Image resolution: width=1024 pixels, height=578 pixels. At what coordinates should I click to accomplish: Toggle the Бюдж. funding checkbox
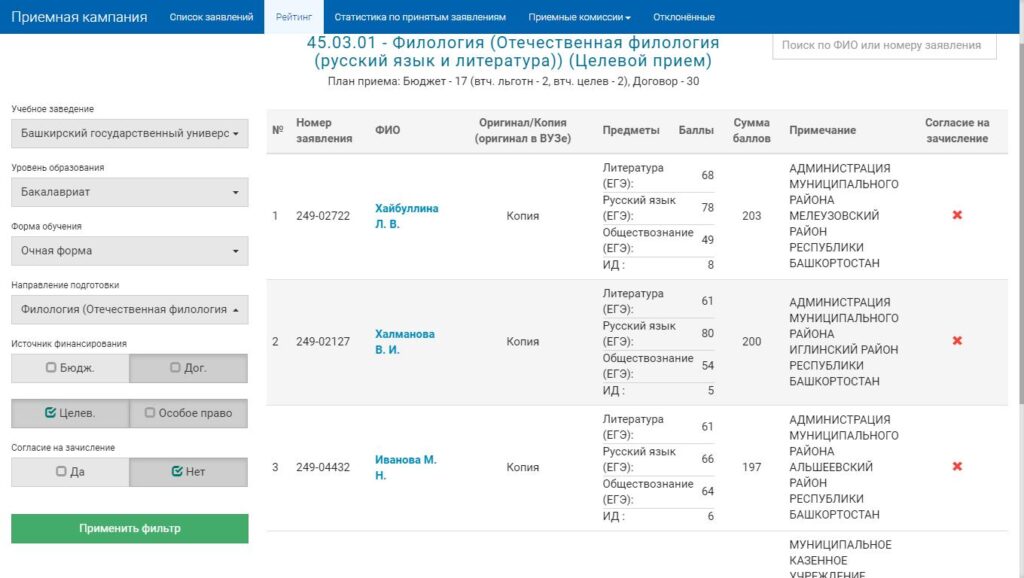[70, 368]
